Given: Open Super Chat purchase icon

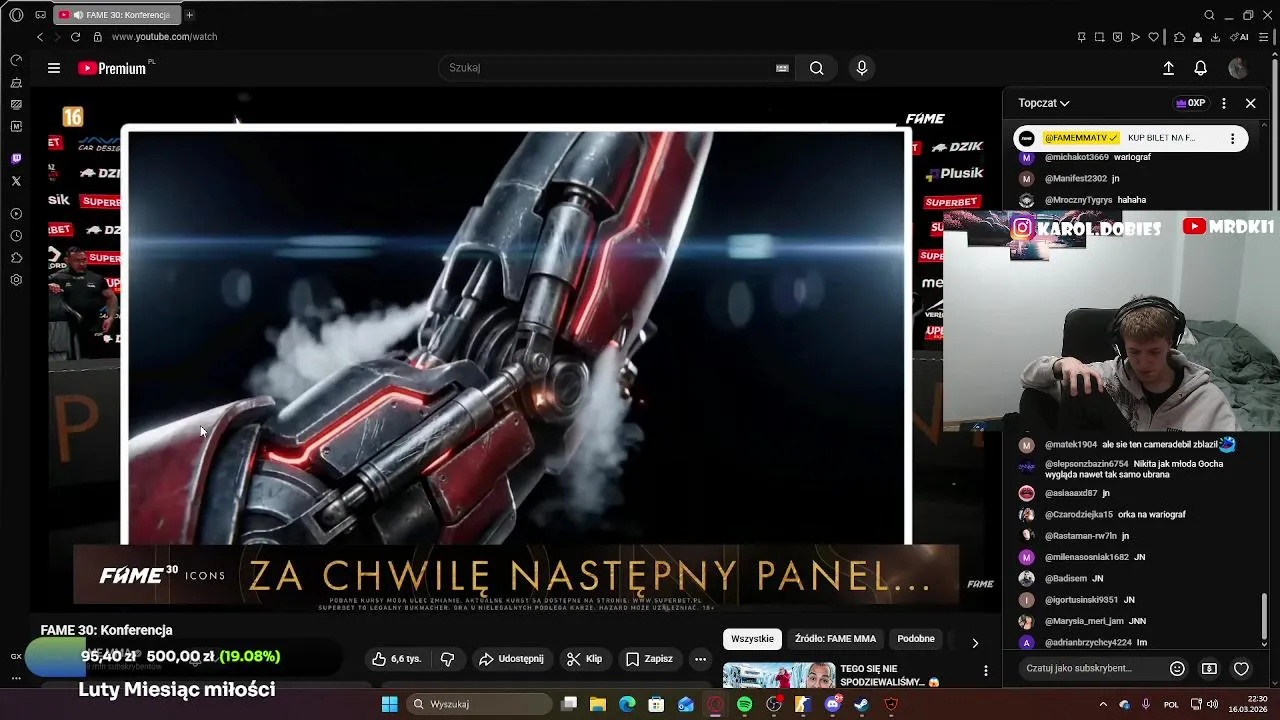Looking at the screenshot, I should 1209,669.
